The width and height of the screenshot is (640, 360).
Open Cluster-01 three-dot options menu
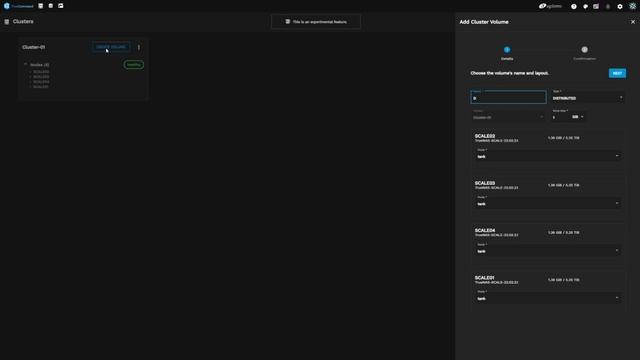(139, 47)
